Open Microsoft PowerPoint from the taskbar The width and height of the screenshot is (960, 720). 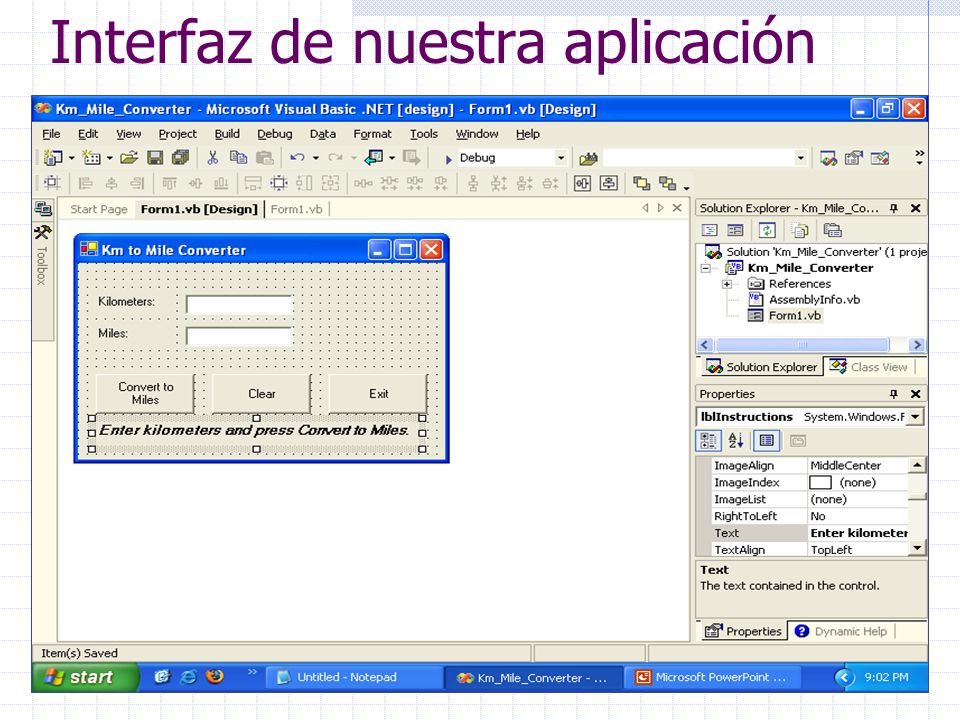[713, 677]
